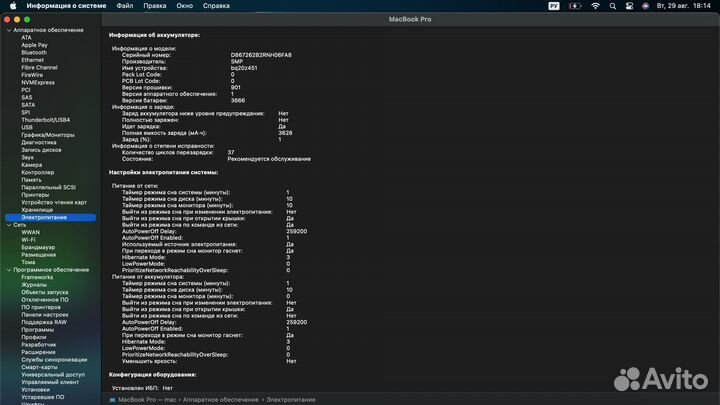
Task: Select Thunderbolt/USB4 in the sidebar
Action: coord(46,119)
